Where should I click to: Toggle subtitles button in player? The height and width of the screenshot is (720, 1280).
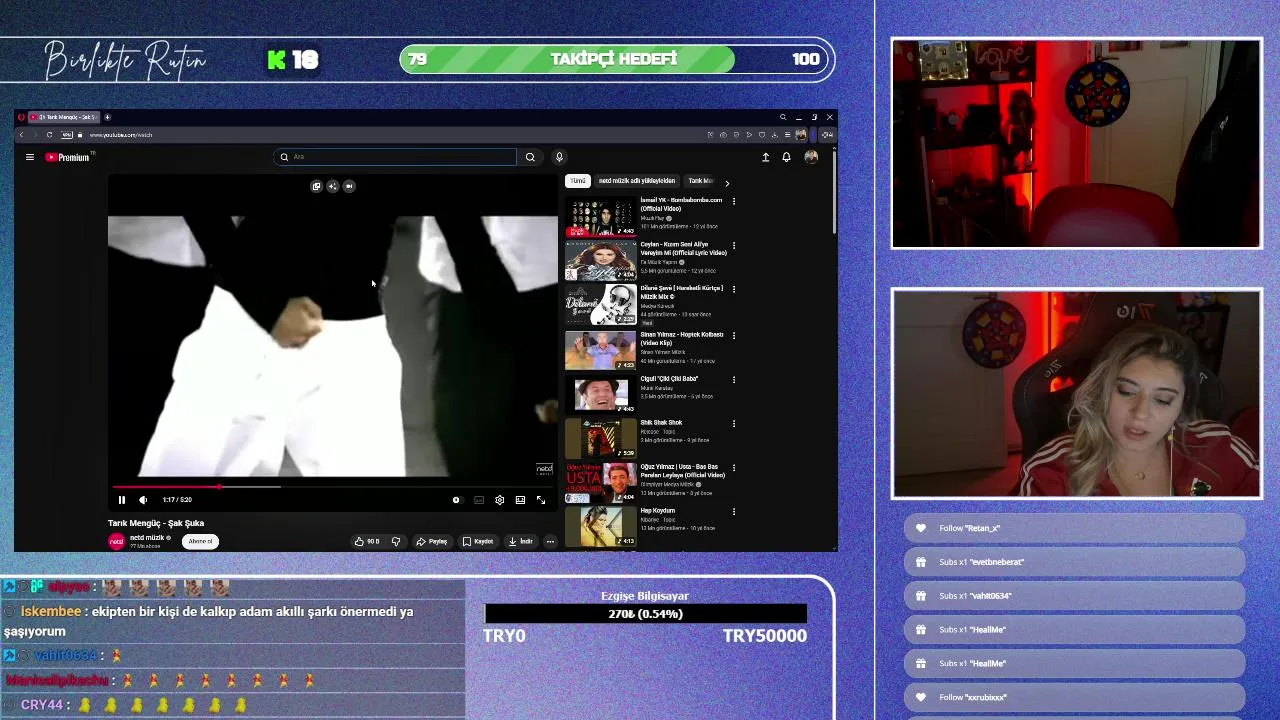click(479, 500)
